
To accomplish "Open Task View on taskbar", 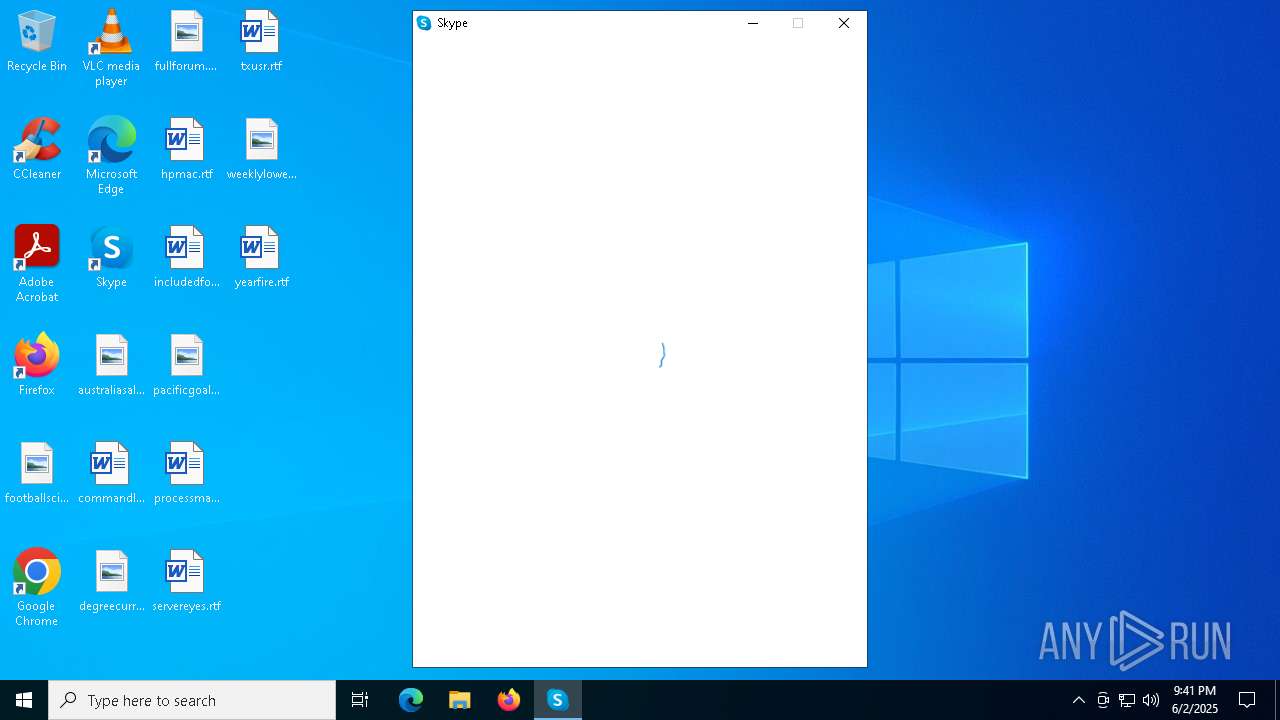I will tap(360, 700).
